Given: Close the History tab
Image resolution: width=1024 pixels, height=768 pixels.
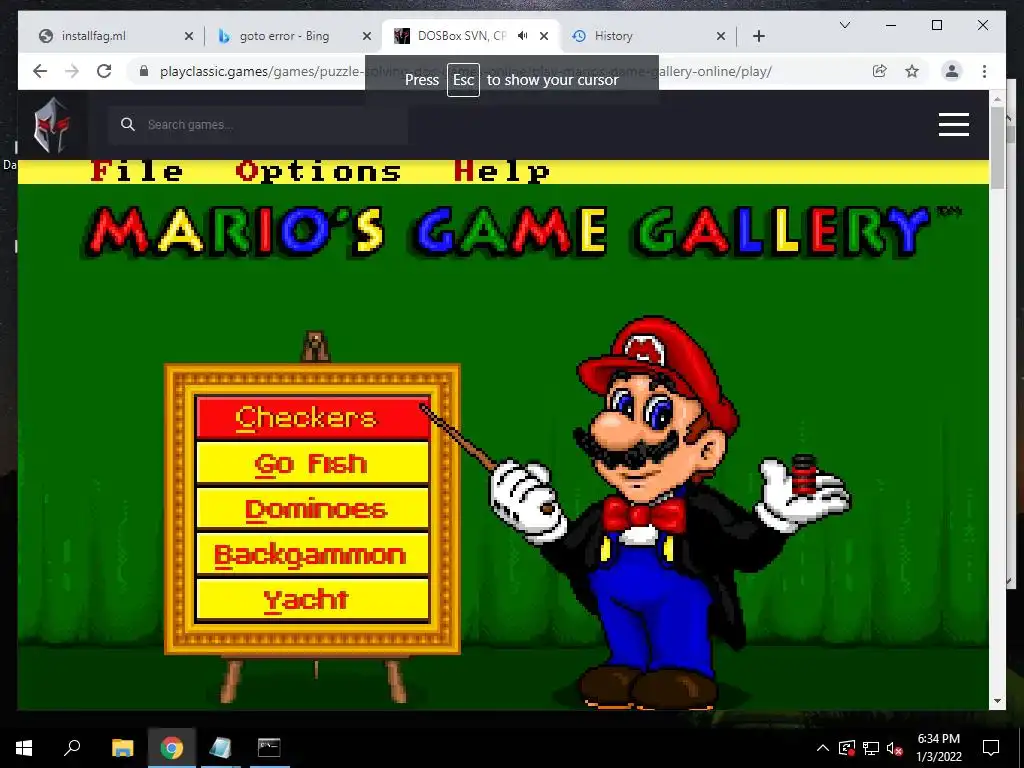Looking at the screenshot, I should tap(721, 36).
